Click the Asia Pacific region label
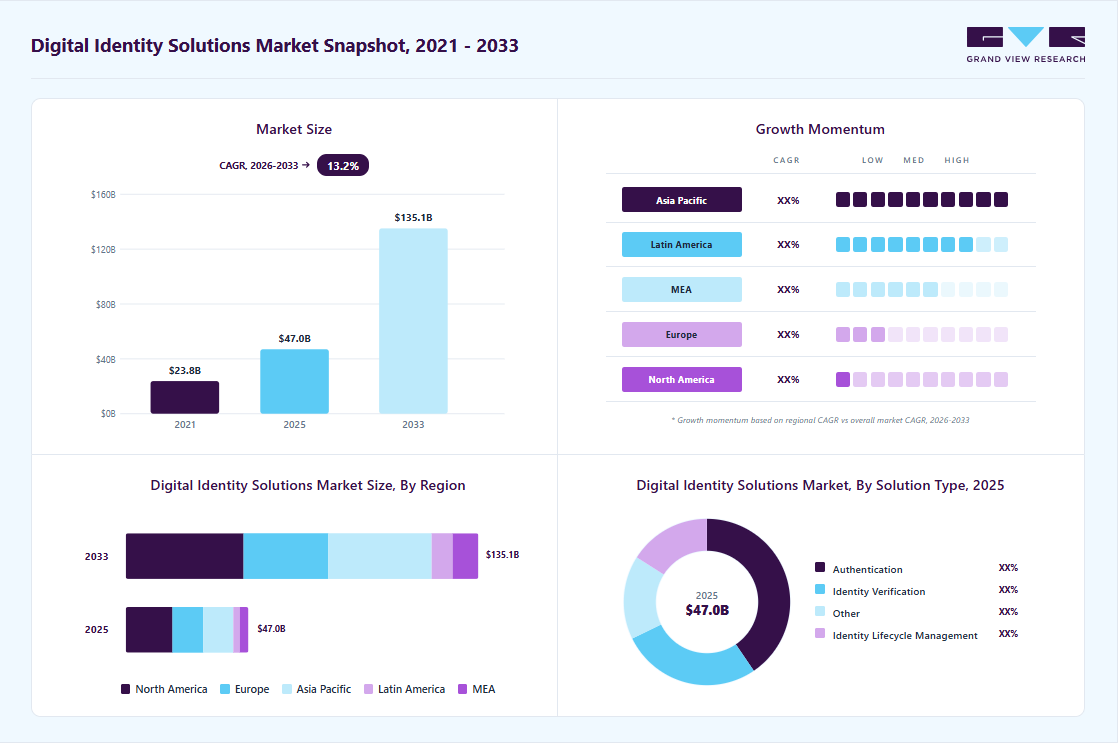The height and width of the screenshot is (743, 1118). [x=682, y=200]
